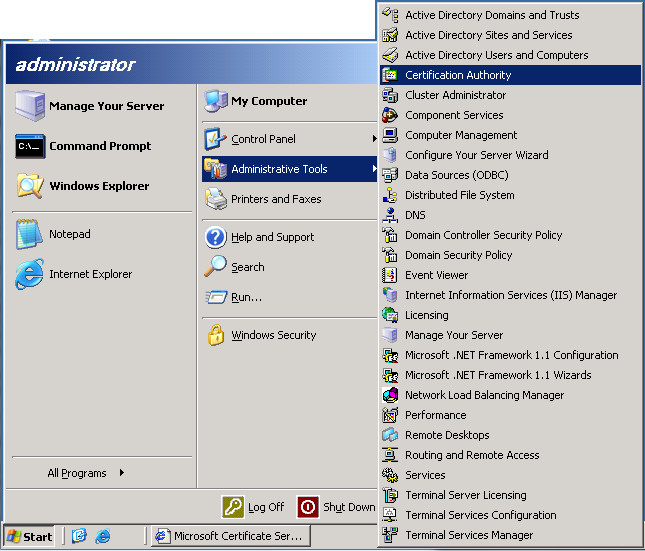Screen dimensions: 645x551
Task: Switch to Microsoft Certificate Services taskbar window
Action: tap(231, 536)
